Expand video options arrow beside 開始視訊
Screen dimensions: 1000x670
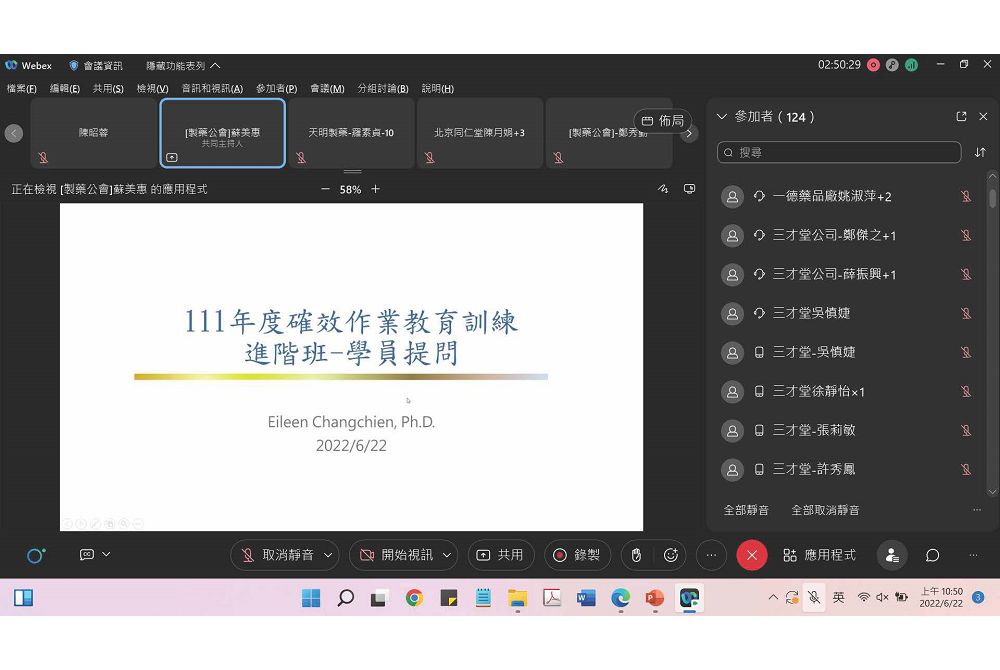[x=447, y=555]
